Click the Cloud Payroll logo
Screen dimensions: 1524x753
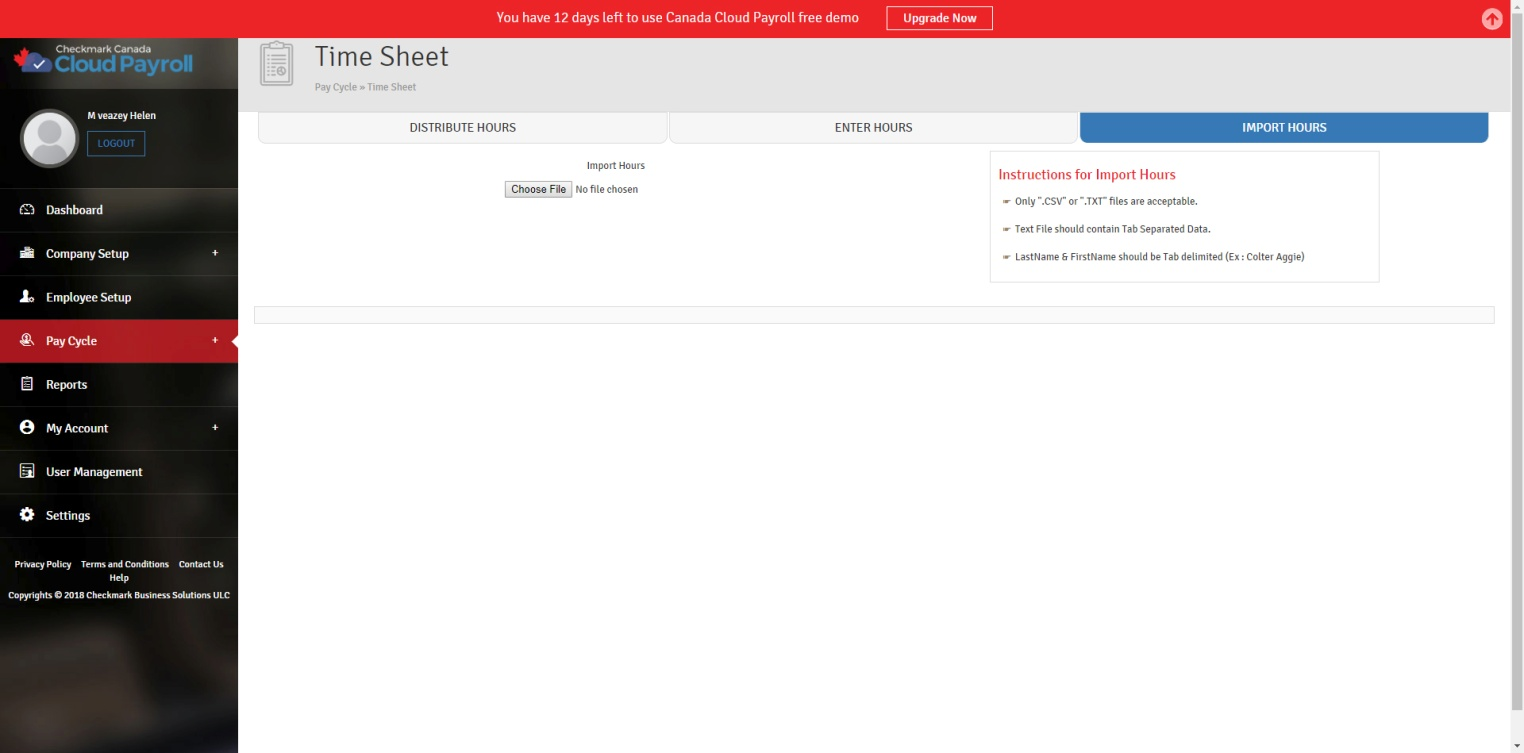104,61
